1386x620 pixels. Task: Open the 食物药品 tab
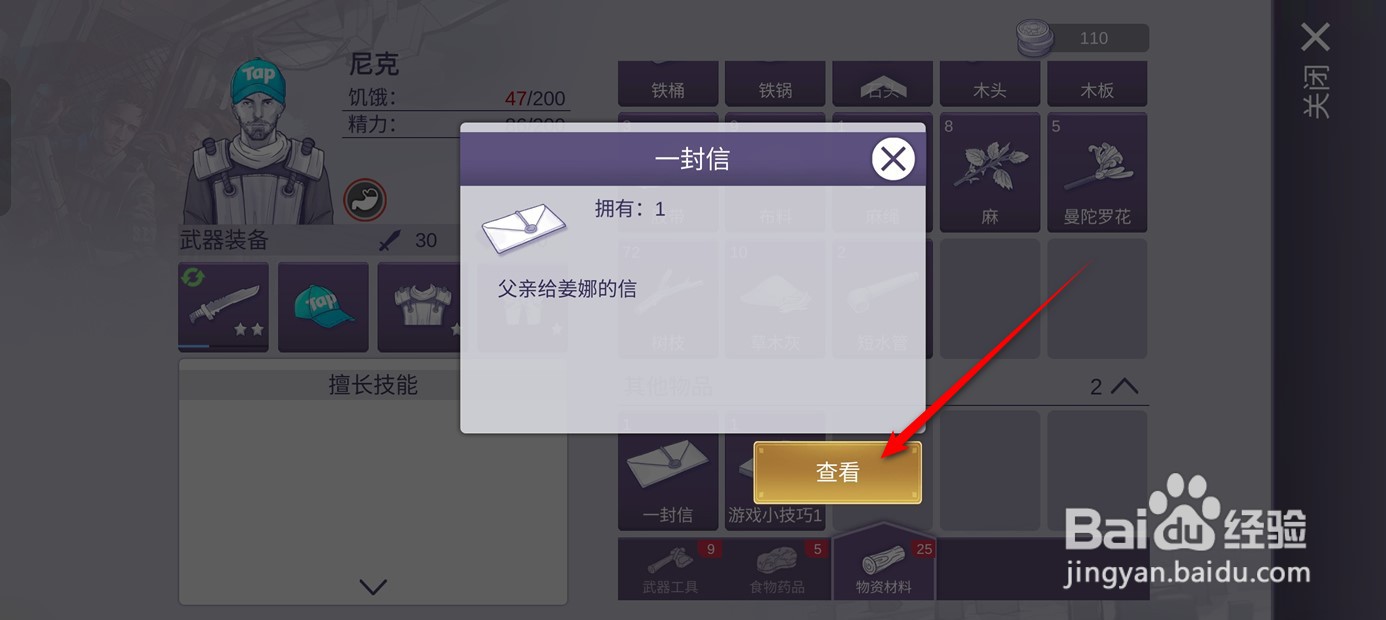pyautogui.click(x=778, y=569)
